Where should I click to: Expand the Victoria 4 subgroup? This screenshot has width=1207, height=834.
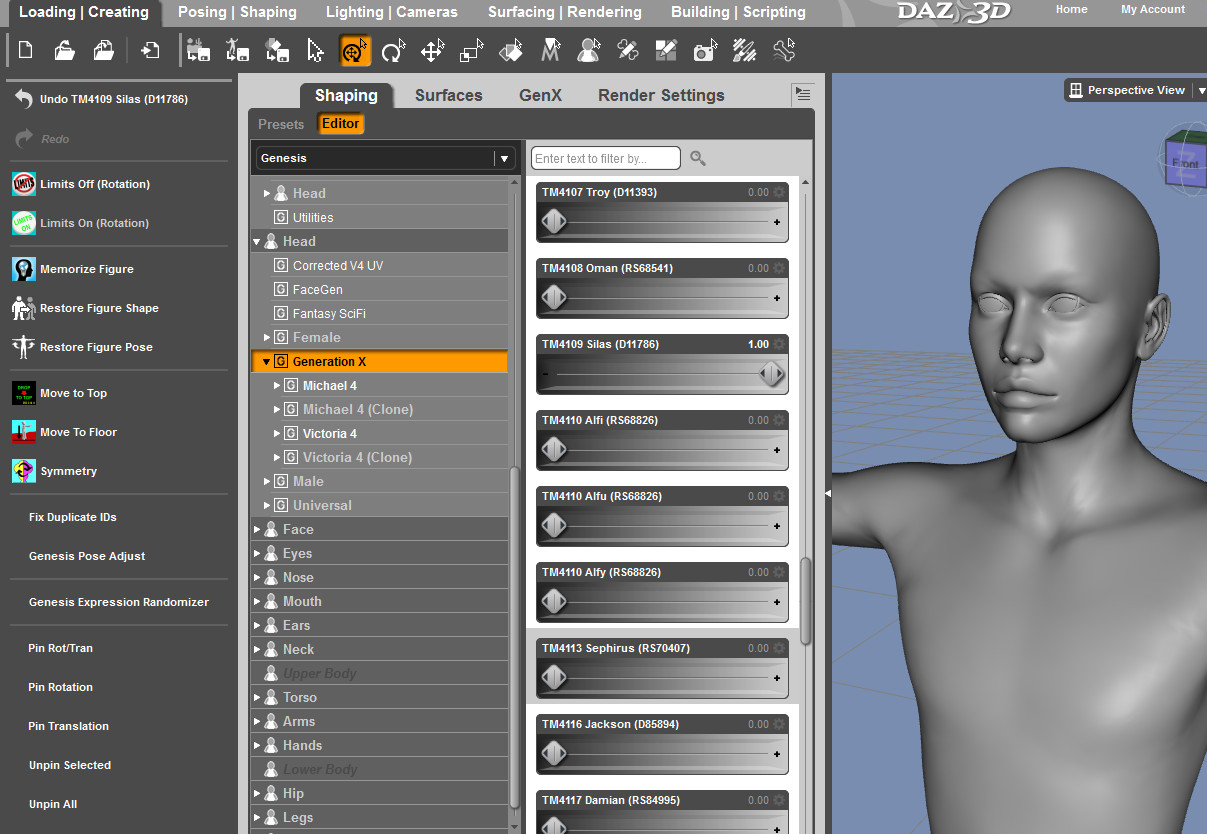[278, 434]
